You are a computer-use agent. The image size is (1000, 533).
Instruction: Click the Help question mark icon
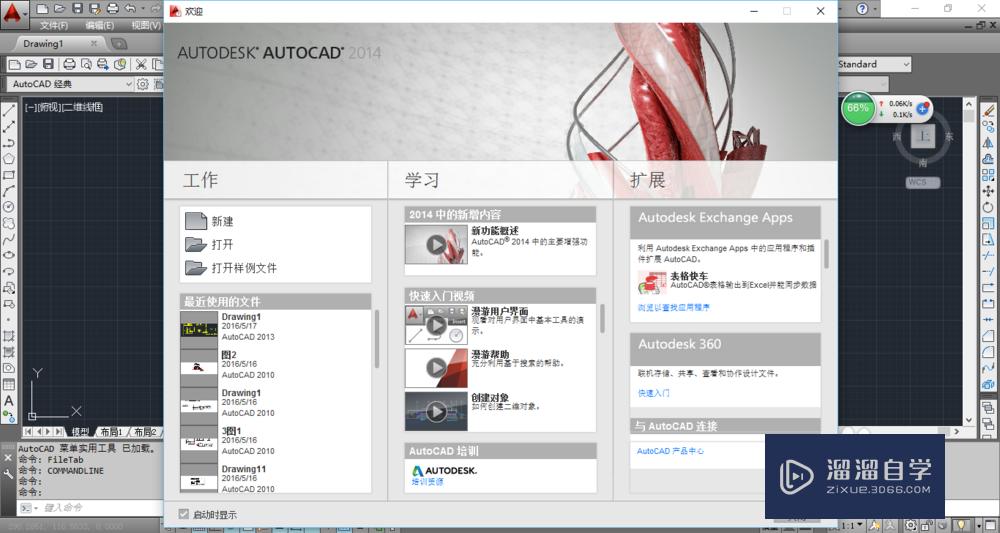pyautogui.click(x=862, y=9)
